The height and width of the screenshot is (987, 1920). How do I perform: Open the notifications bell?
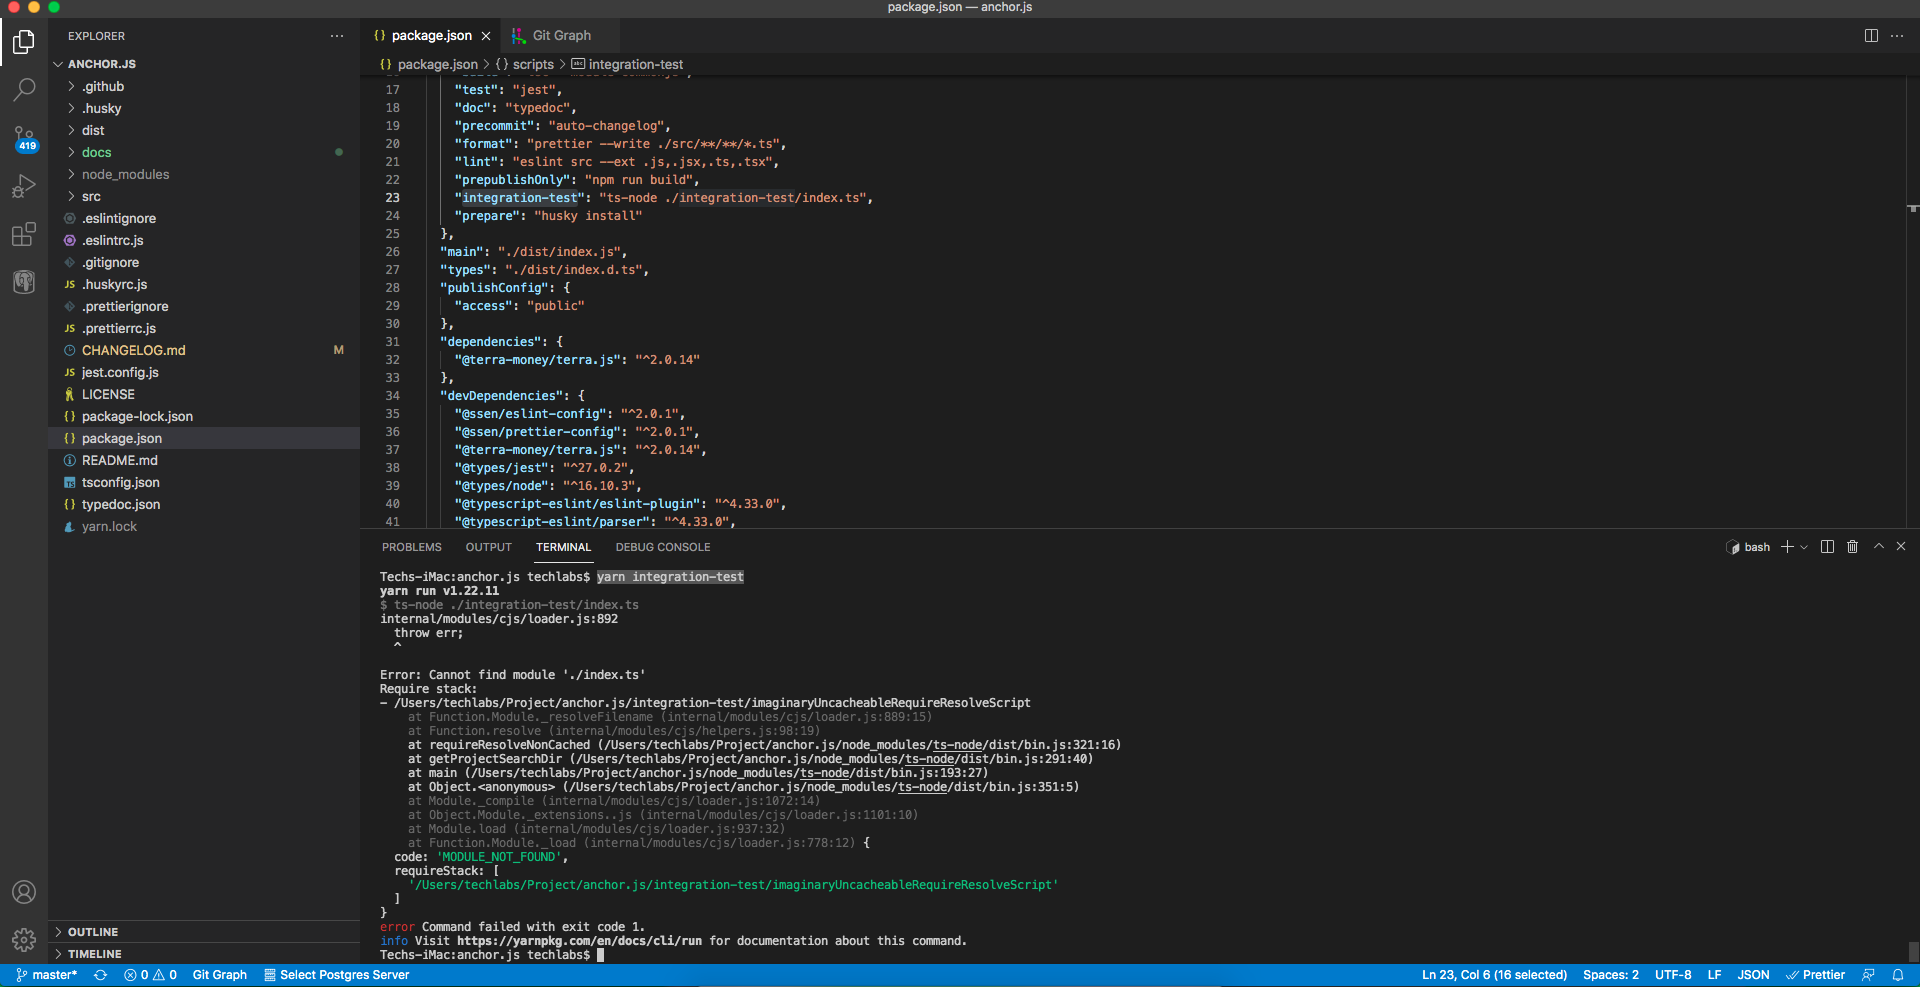(1898, 975)
